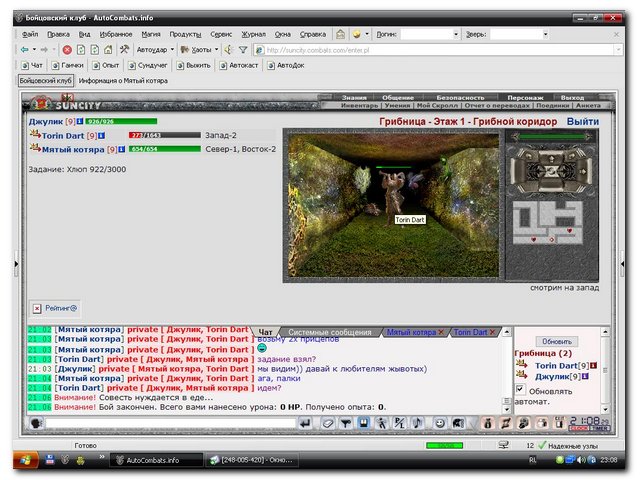
Task: Click the crossed hammers settings icon
Action: [124, 50]
